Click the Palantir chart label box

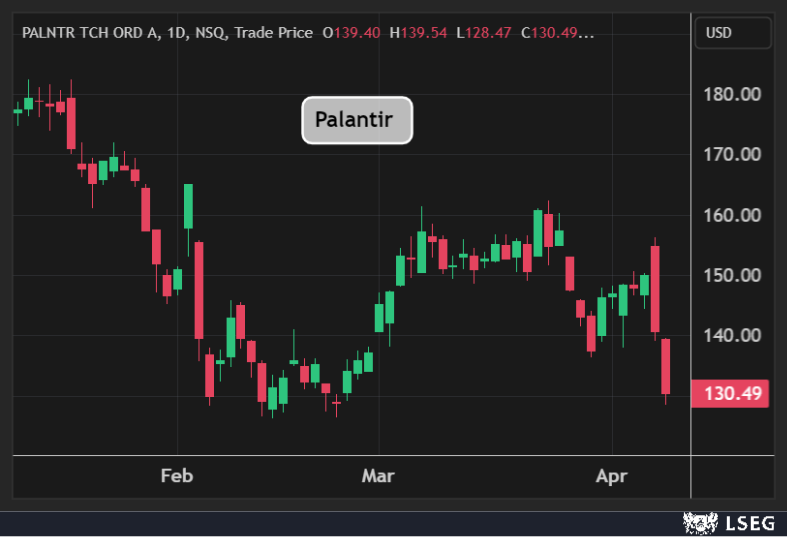(x=357, y=120)
